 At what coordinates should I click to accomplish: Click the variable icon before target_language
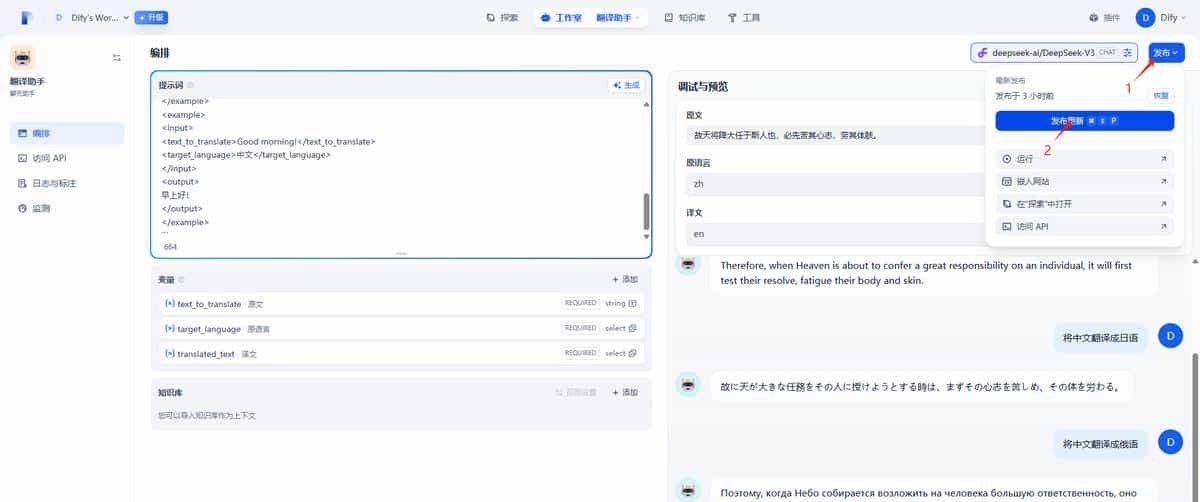(169, 328)
